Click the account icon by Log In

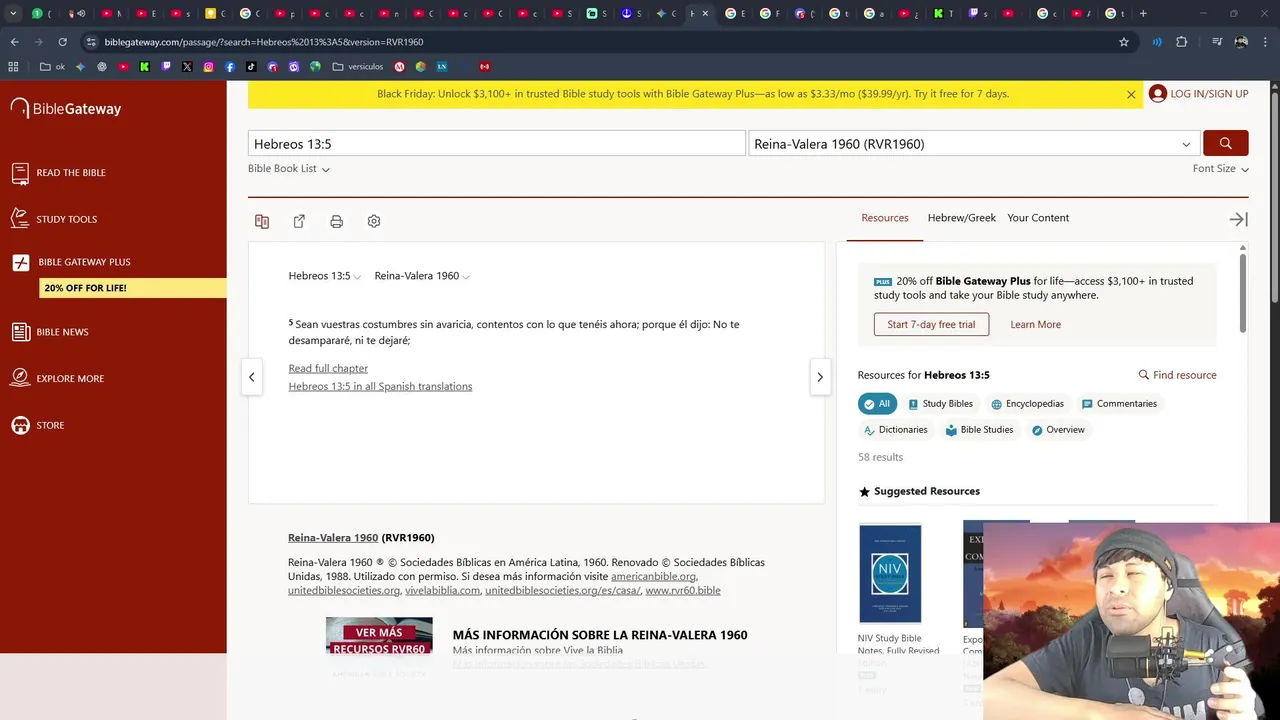tap(1157, 94)
